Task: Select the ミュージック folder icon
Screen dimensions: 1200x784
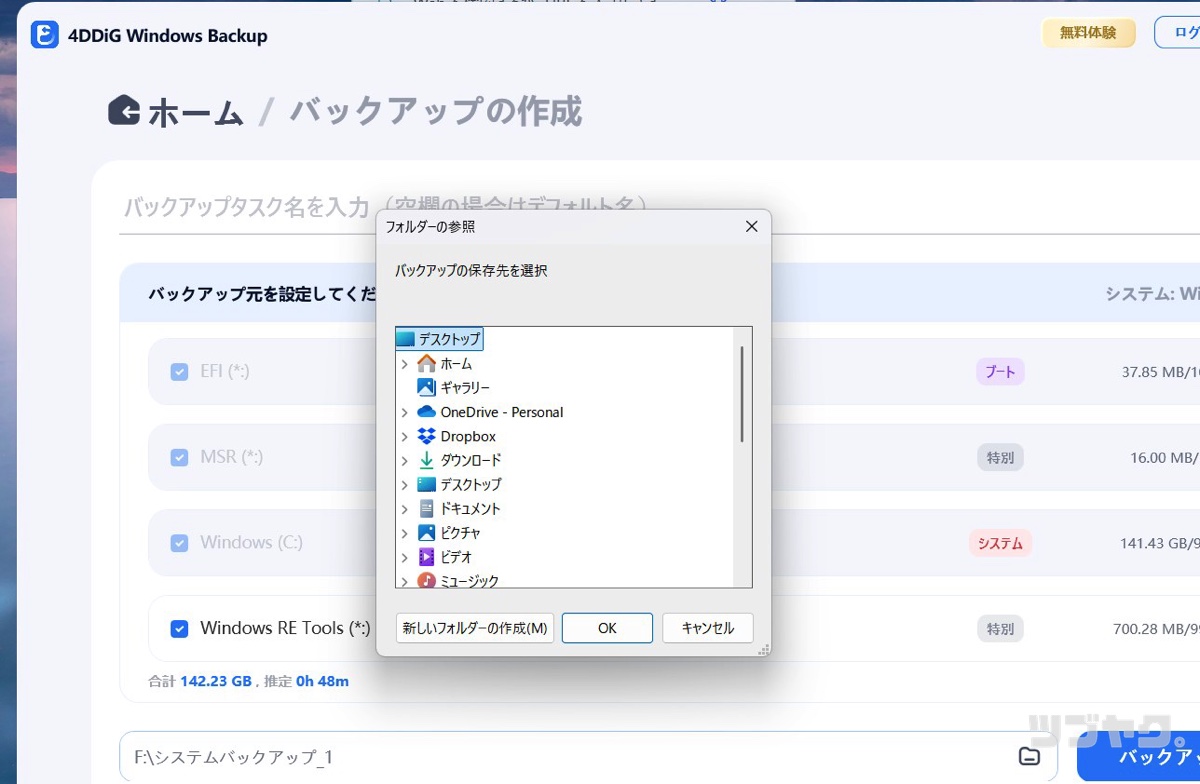Action: 427,580
